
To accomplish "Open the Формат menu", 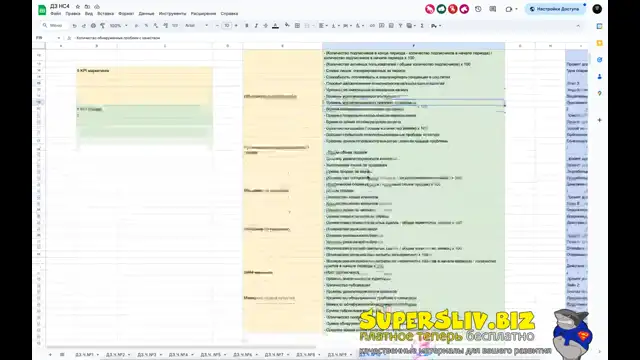I will click(126, 13).
